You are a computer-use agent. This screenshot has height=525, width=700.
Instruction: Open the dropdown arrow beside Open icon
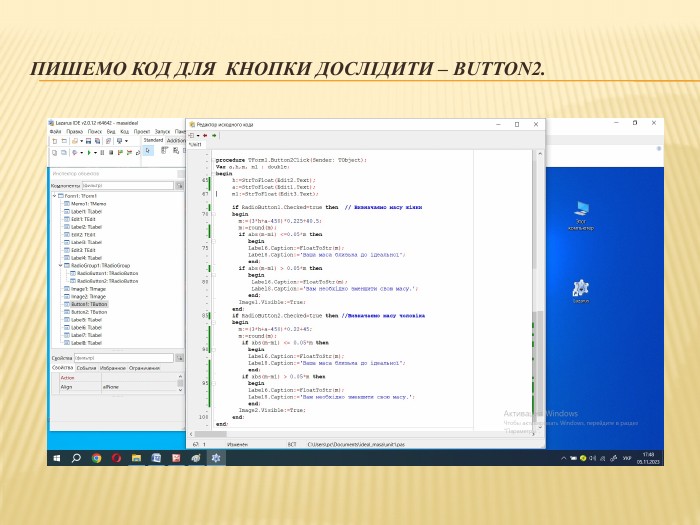tap(81, 141)
